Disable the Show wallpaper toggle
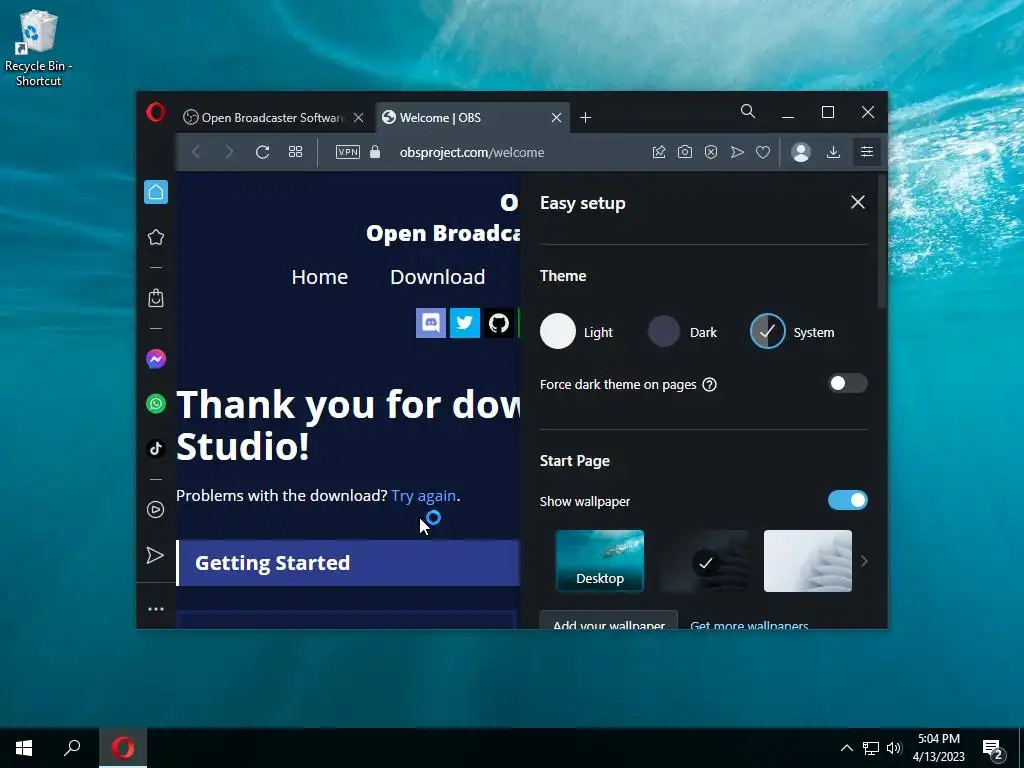This screenshot has height=768, width=1024. tap(847, 500)
